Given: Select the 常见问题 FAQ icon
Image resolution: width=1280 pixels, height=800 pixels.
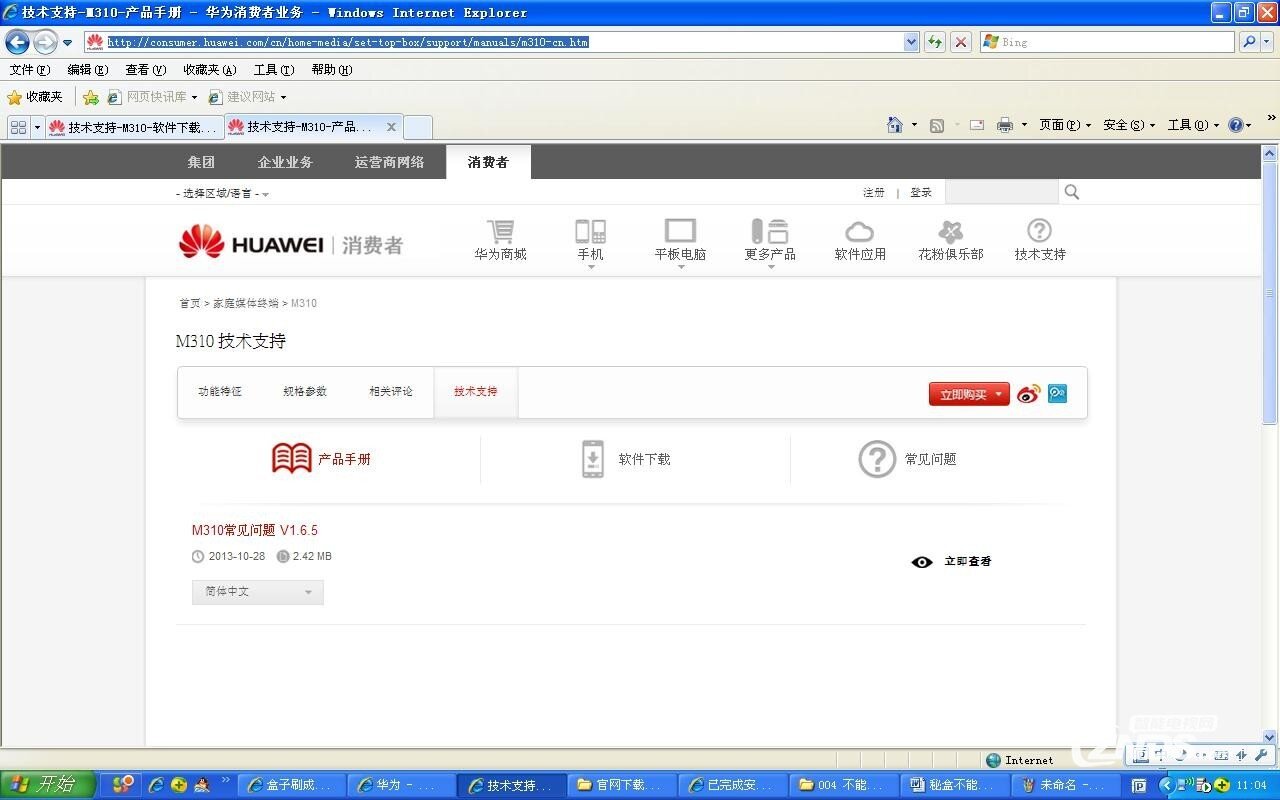Looking at the screenshot, I should tap(877, 459).
